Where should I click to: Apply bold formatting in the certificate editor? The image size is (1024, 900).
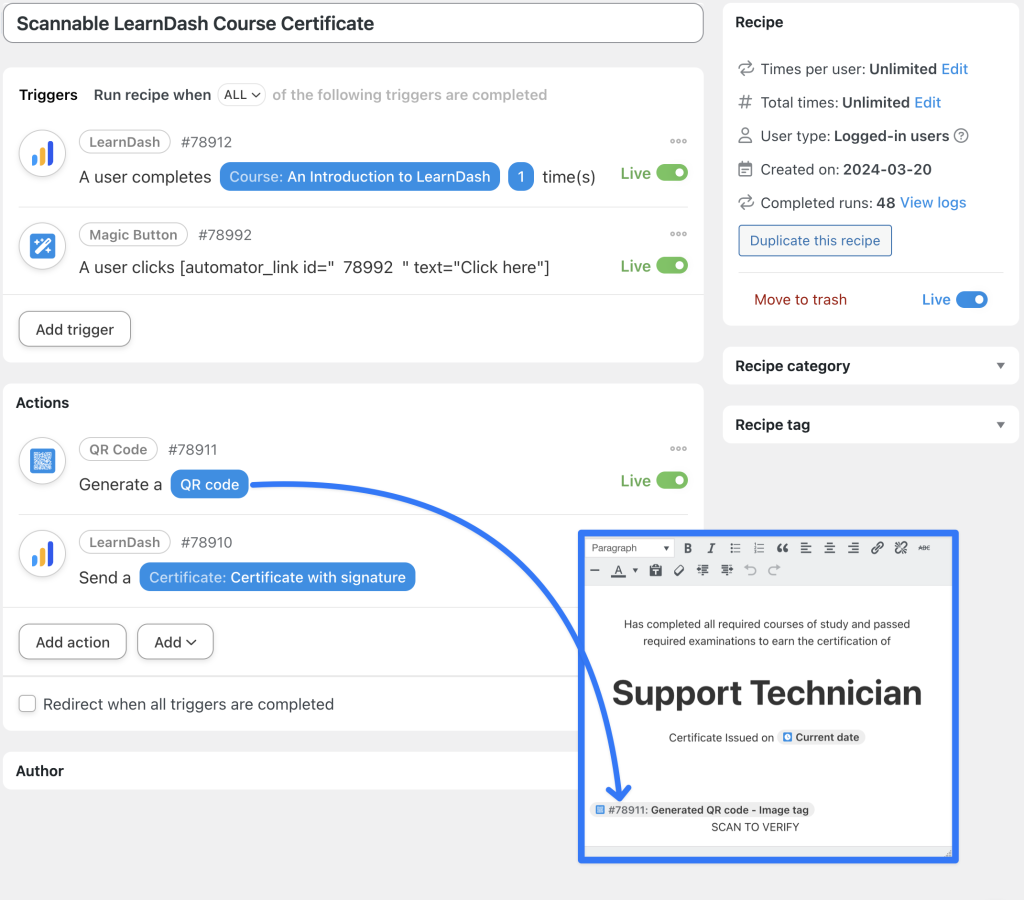687,548
